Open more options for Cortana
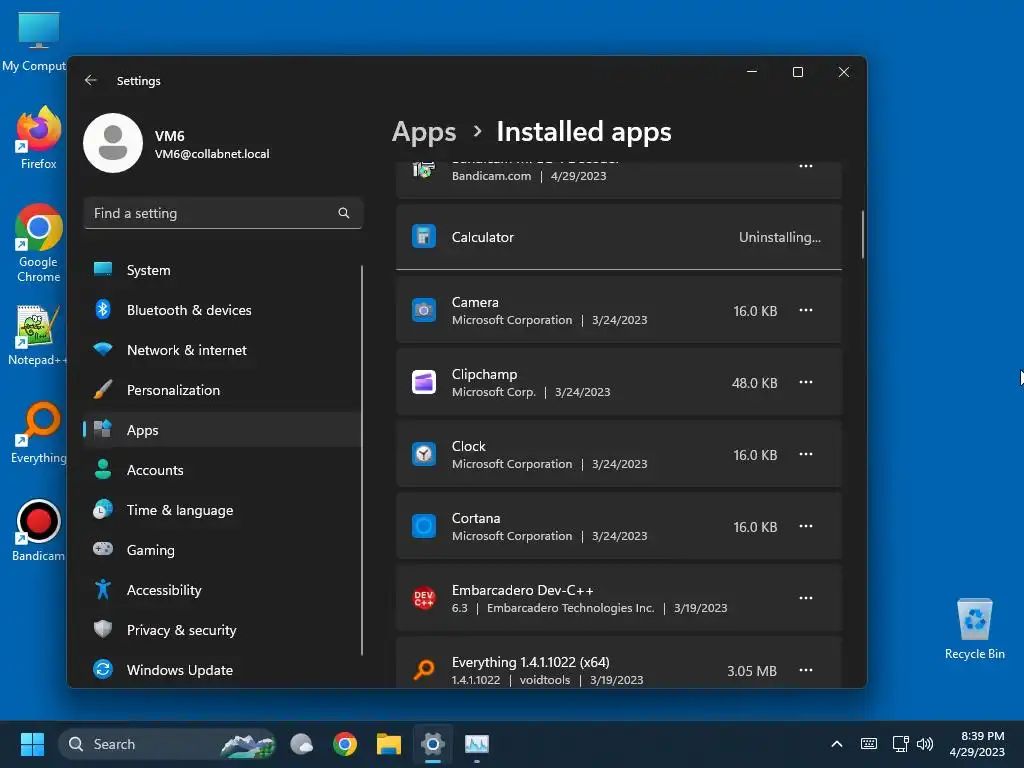 coord(806,526)
